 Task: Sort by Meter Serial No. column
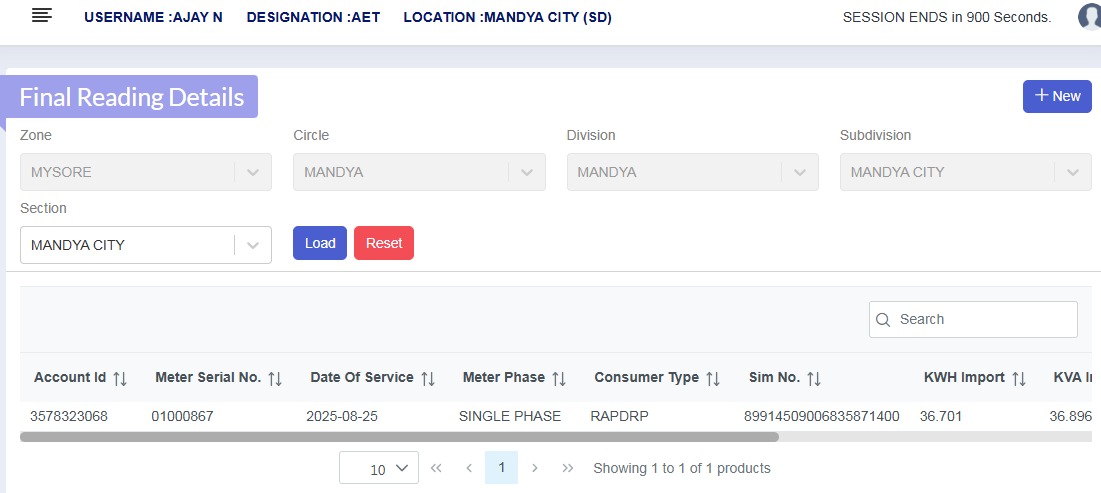pyautogui.click(x=275, y=378)
